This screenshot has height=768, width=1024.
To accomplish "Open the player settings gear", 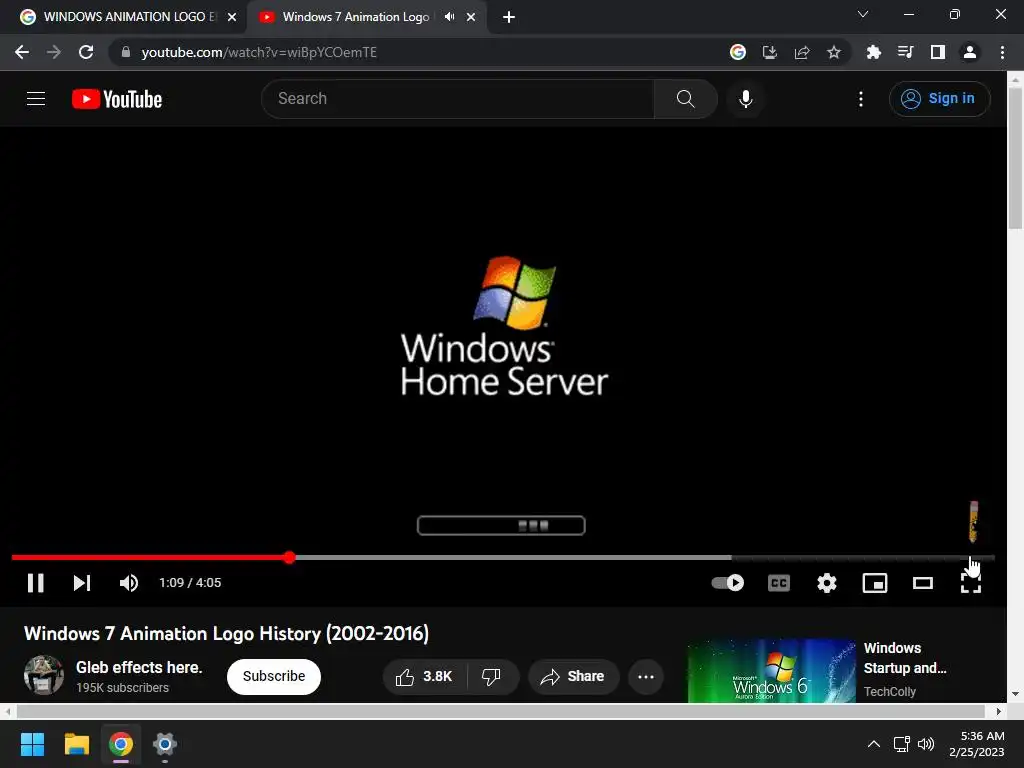I will click(x=827, y=583).
